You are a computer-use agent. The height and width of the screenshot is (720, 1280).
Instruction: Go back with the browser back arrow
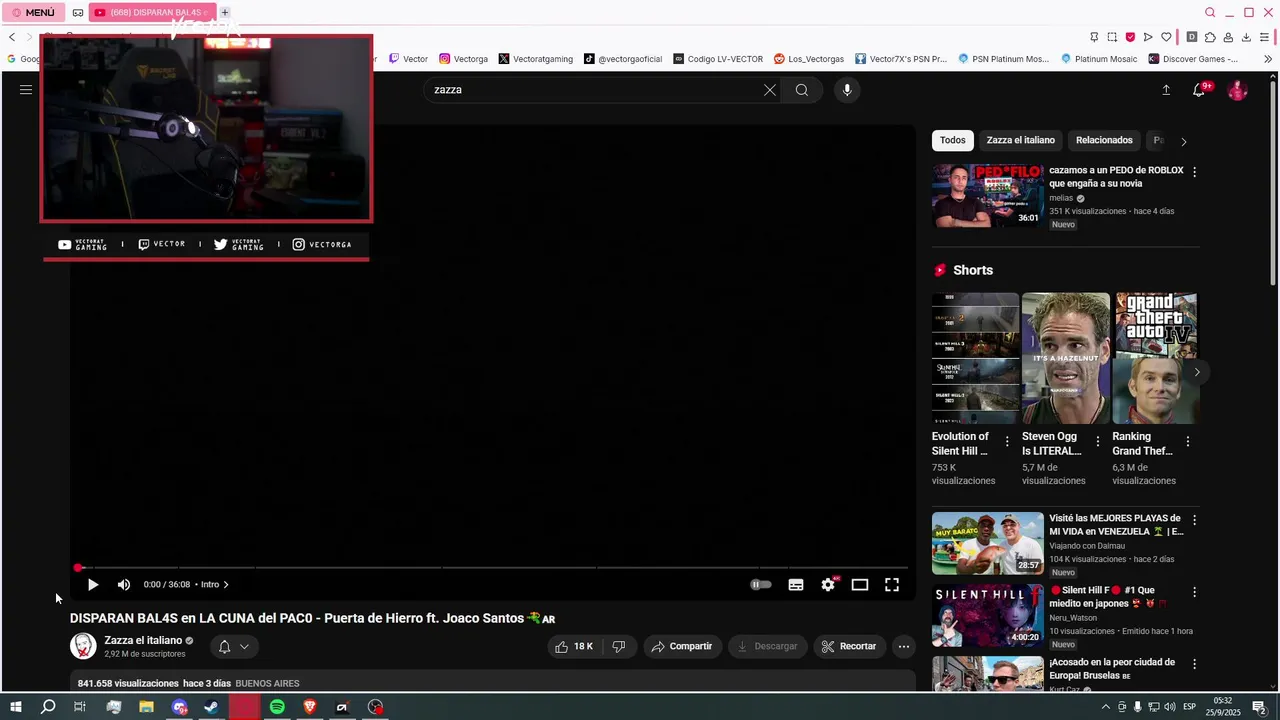pos(12,37)
